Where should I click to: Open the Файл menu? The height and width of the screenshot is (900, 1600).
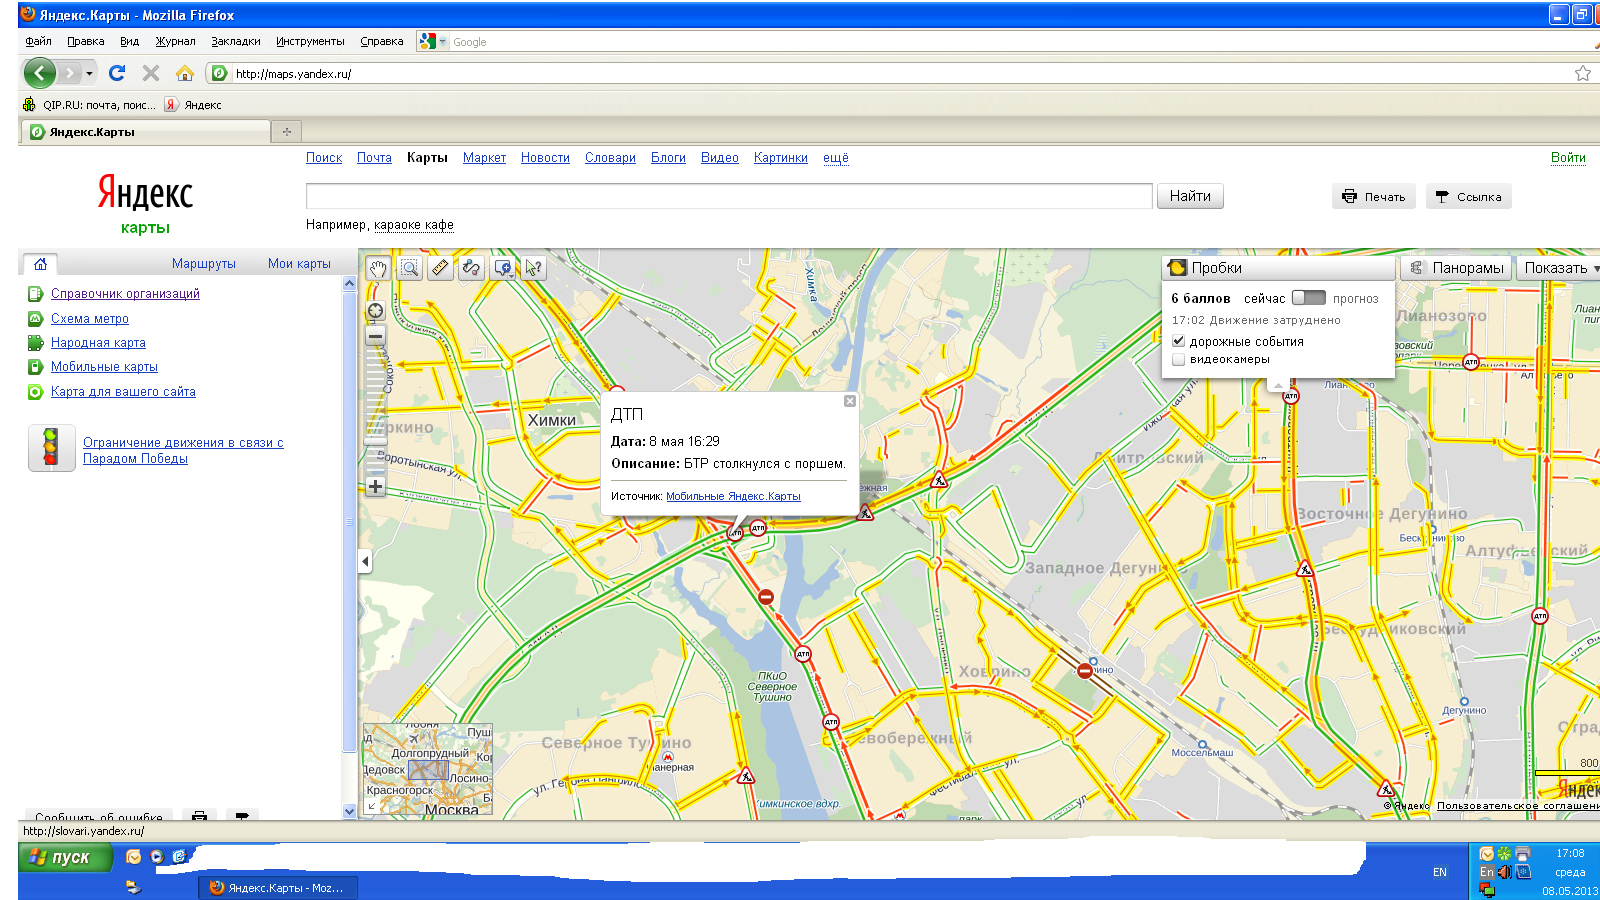[39, 41]
